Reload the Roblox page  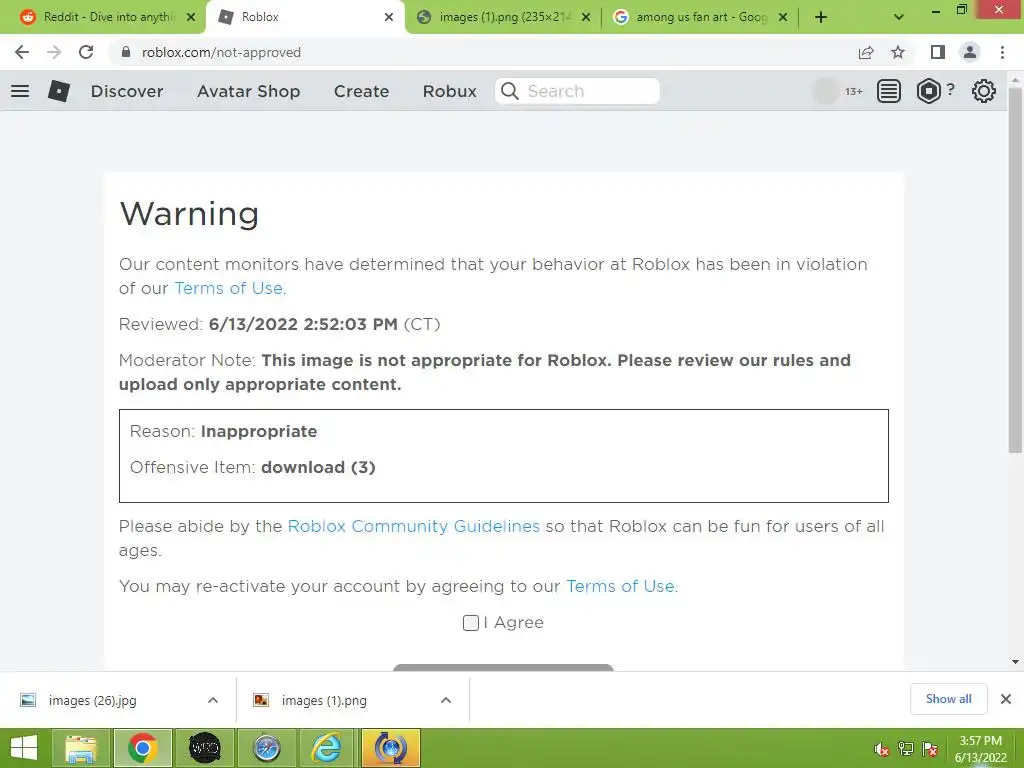(x=86, y=52)
